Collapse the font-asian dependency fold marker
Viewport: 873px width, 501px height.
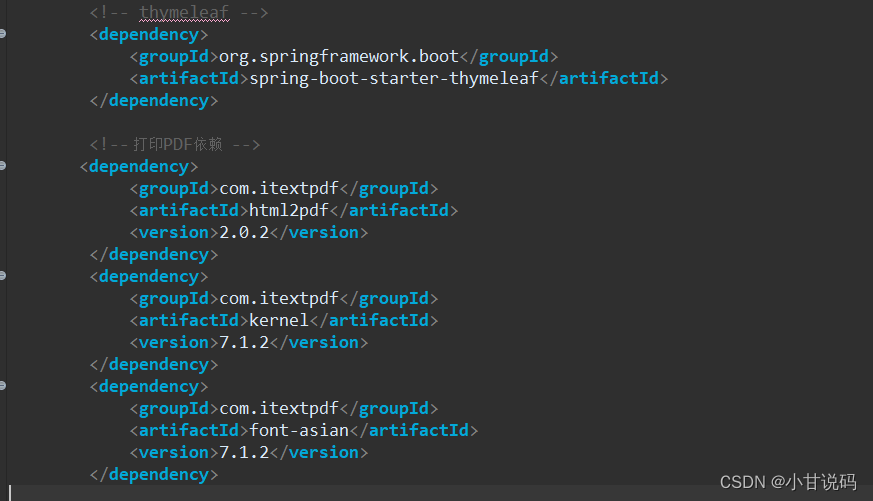[3, 386]
